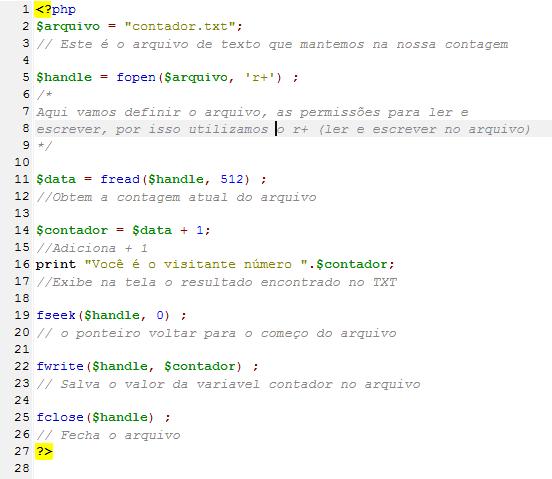
Task: Click the print keyword on line 16
Action: pos(56,264)
